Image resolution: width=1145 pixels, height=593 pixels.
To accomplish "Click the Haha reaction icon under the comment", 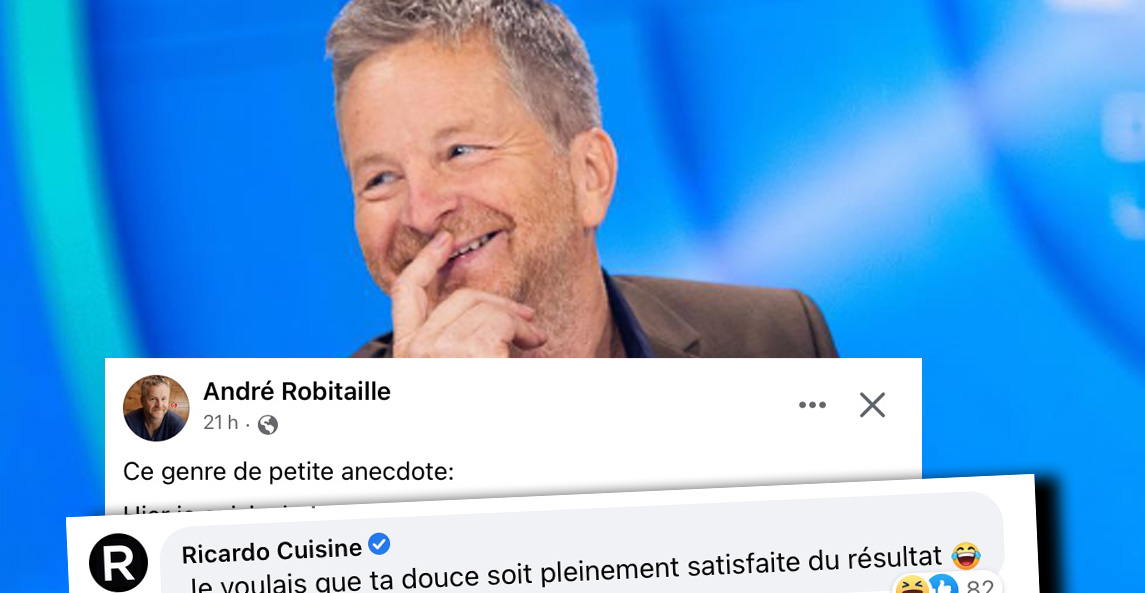I will (x=911, y=585).
